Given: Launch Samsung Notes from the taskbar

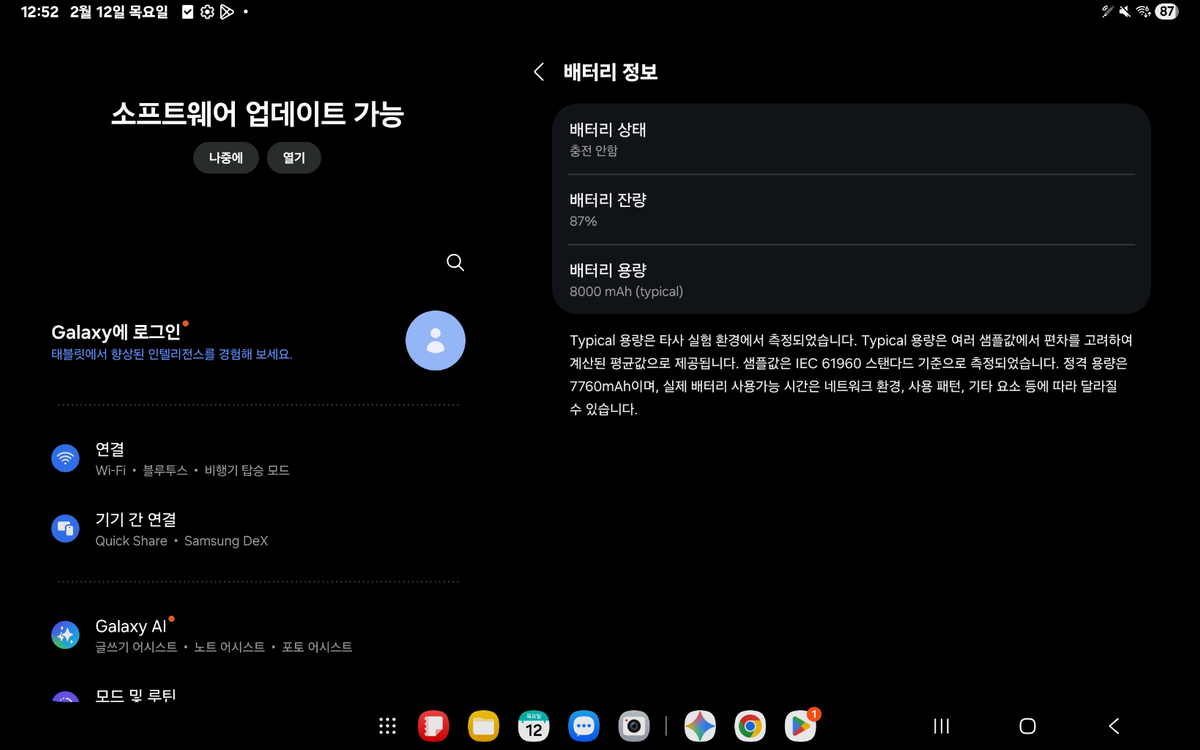Looking at the screenshot, I should coord(434,727).
